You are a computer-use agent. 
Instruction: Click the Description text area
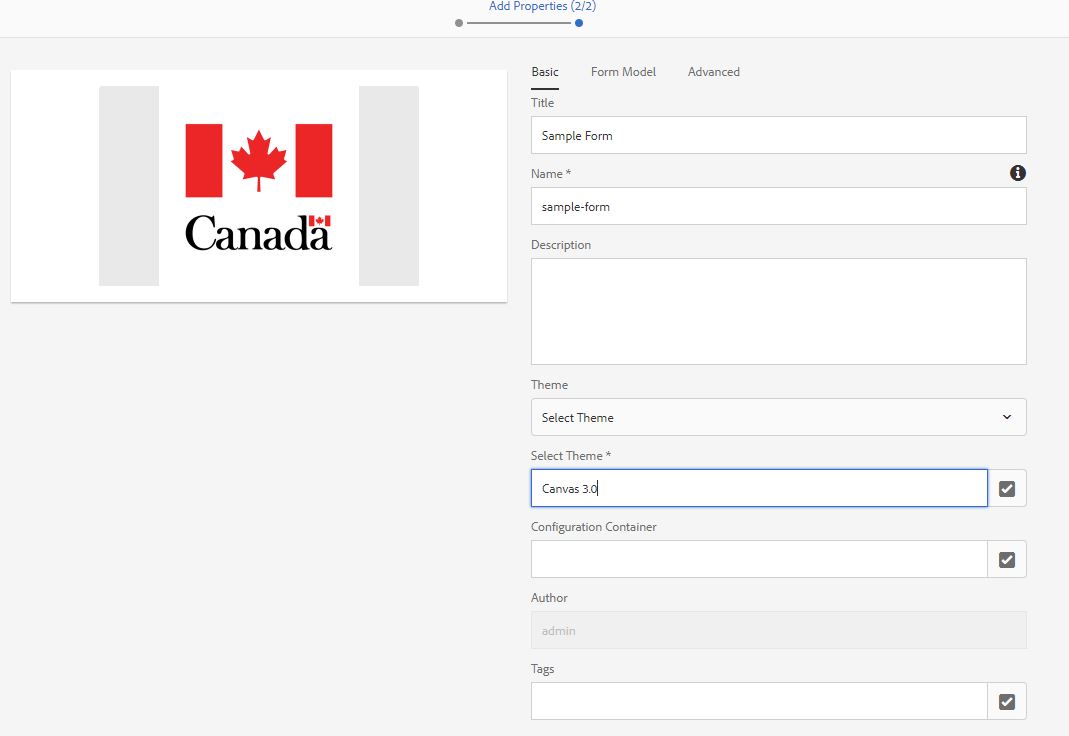coord(779,311)
